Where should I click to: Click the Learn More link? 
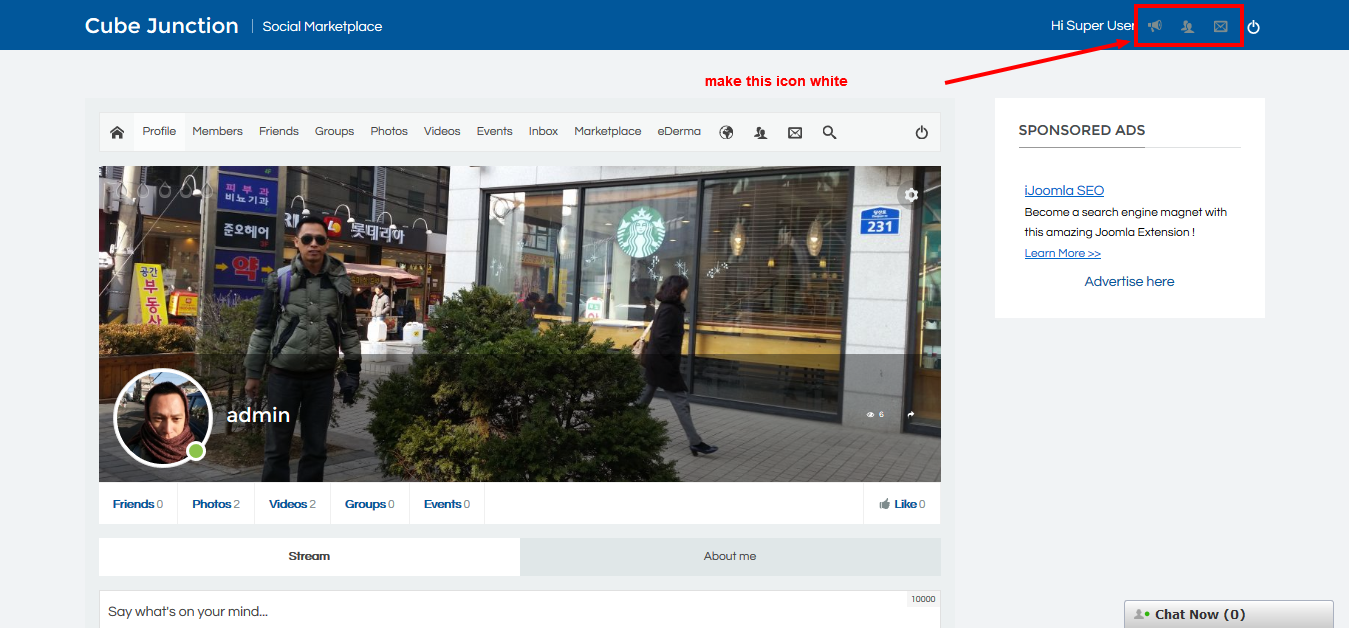(x=1062, y=253)
